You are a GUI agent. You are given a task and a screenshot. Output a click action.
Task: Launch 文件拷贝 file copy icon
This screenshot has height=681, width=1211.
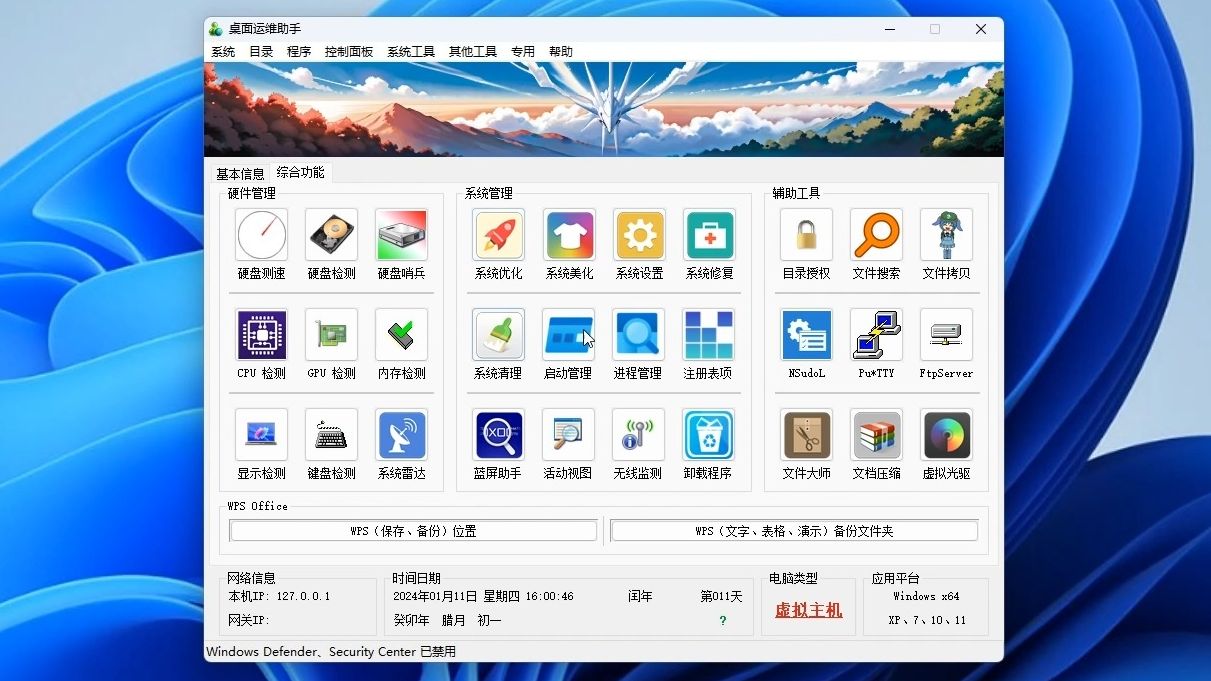point(947,235)
